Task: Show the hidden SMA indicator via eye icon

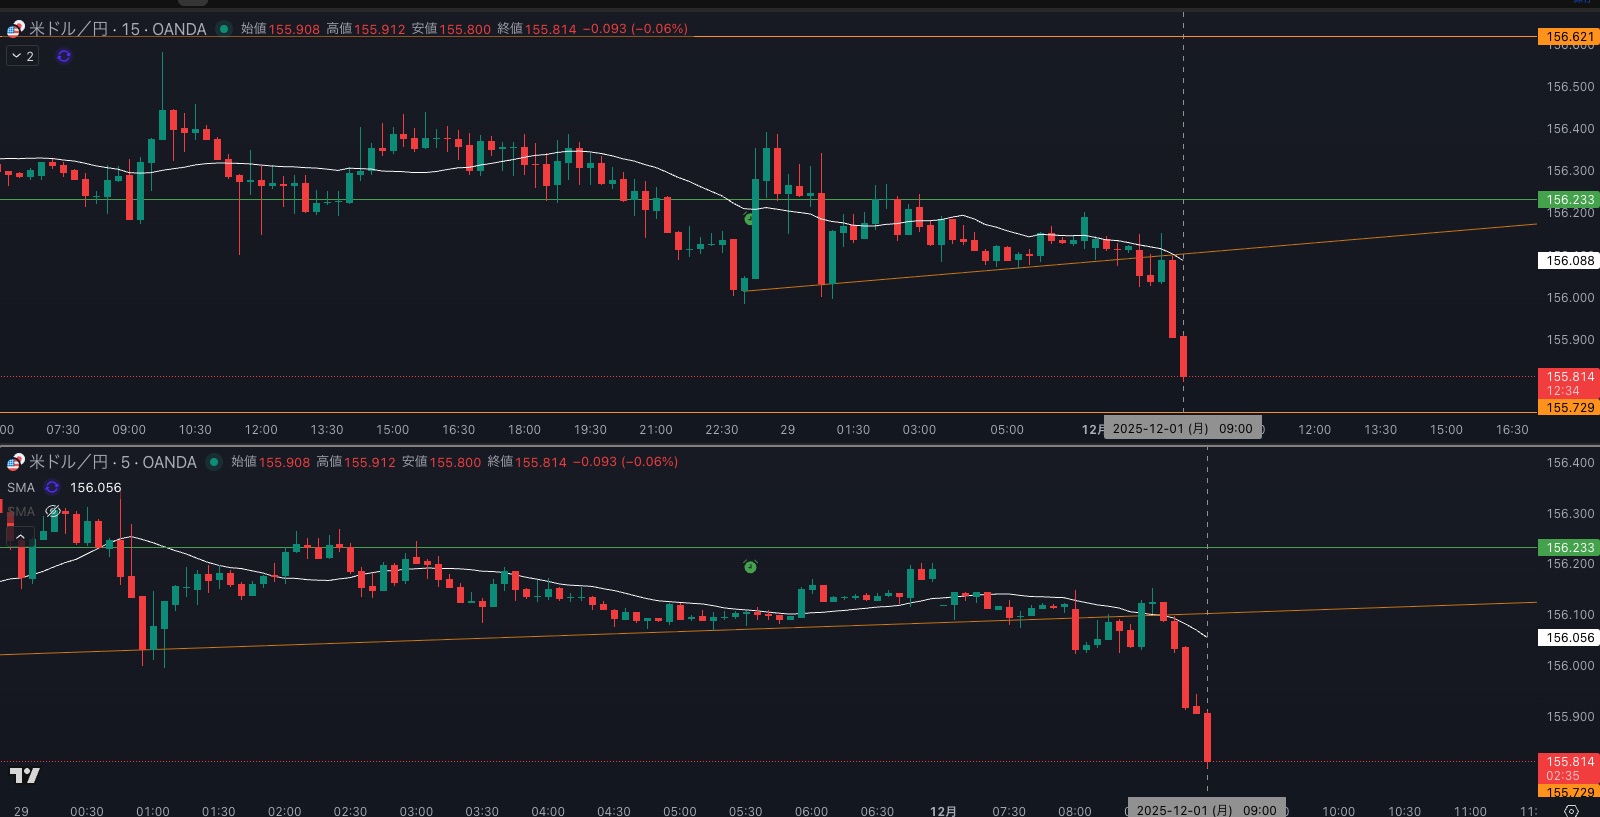Action: click(52, 512)
